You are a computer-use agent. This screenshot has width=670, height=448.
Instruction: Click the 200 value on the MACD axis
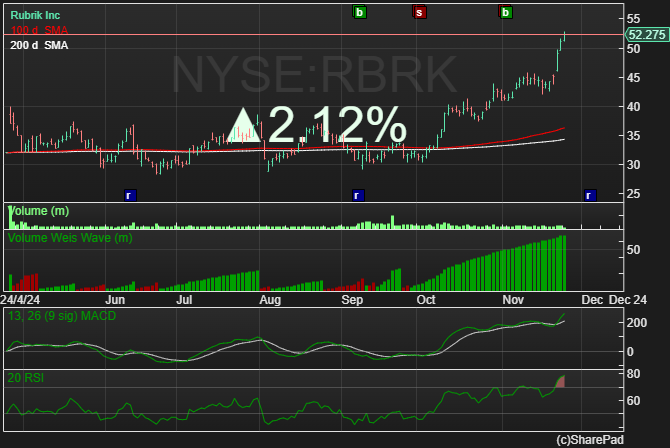click(637, 323)
